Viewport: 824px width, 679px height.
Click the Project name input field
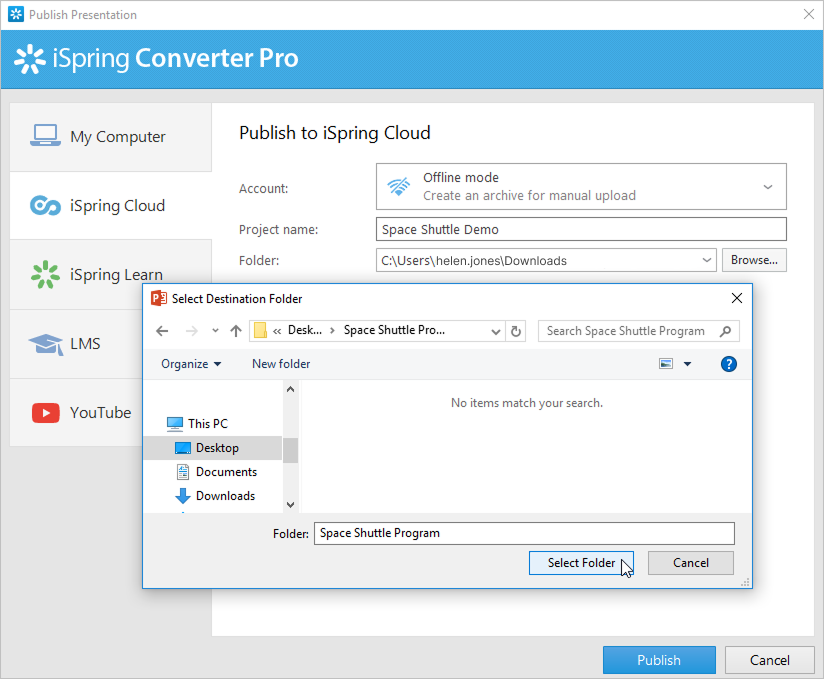[x=581, y=229]
